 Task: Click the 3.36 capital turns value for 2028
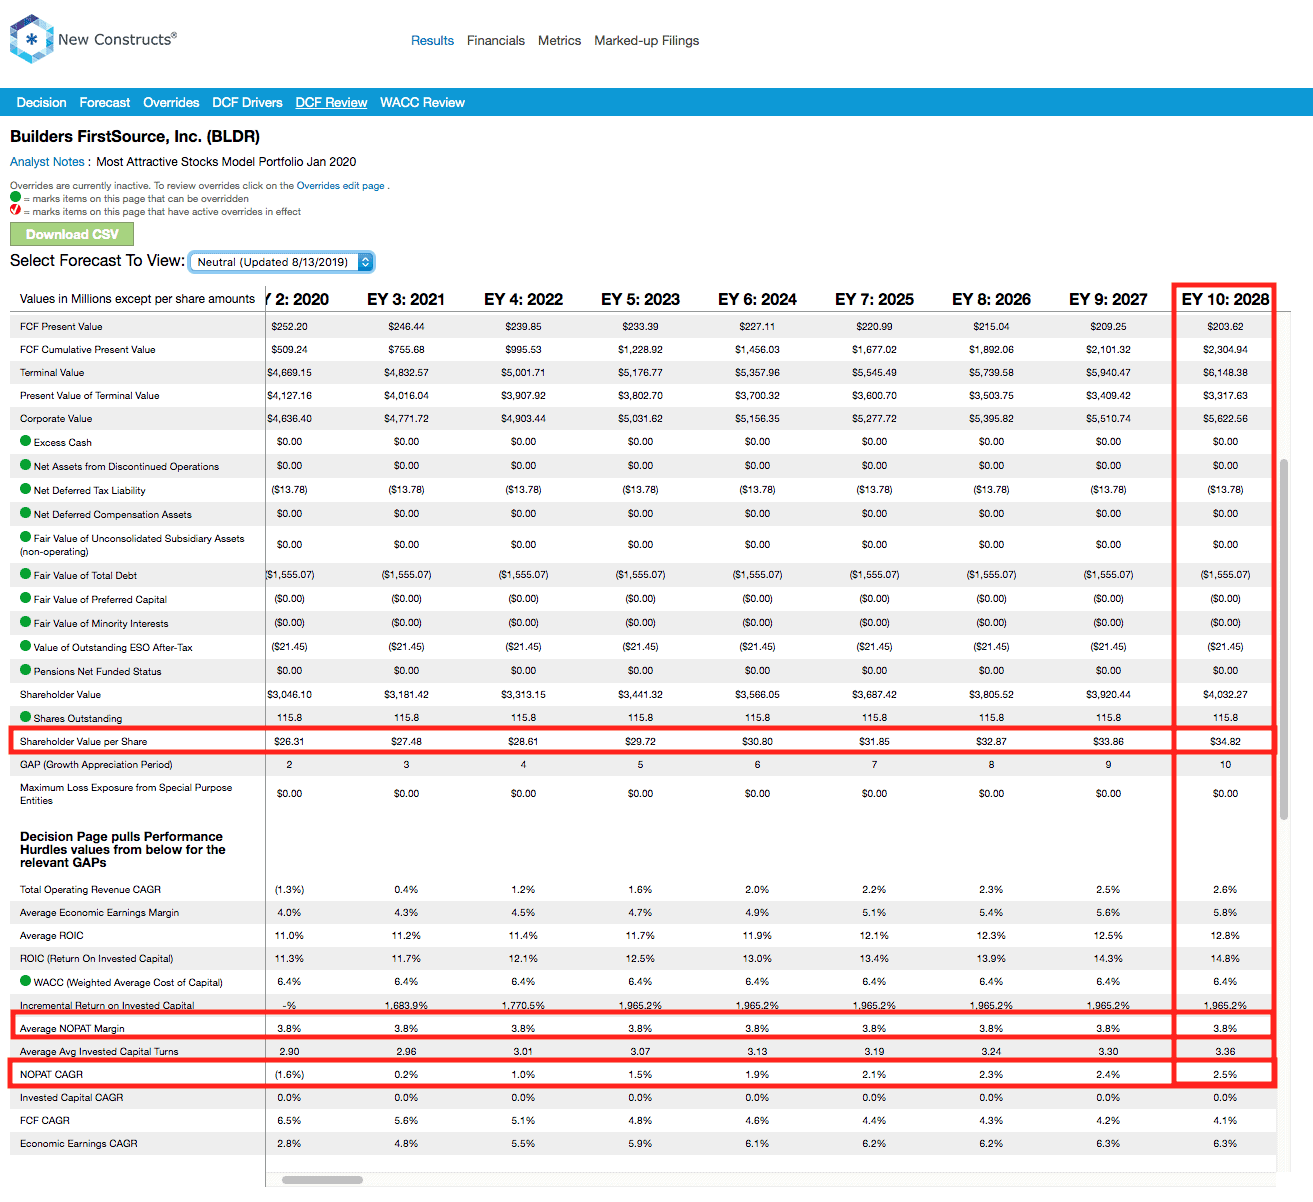[x=1225, y=1051]
